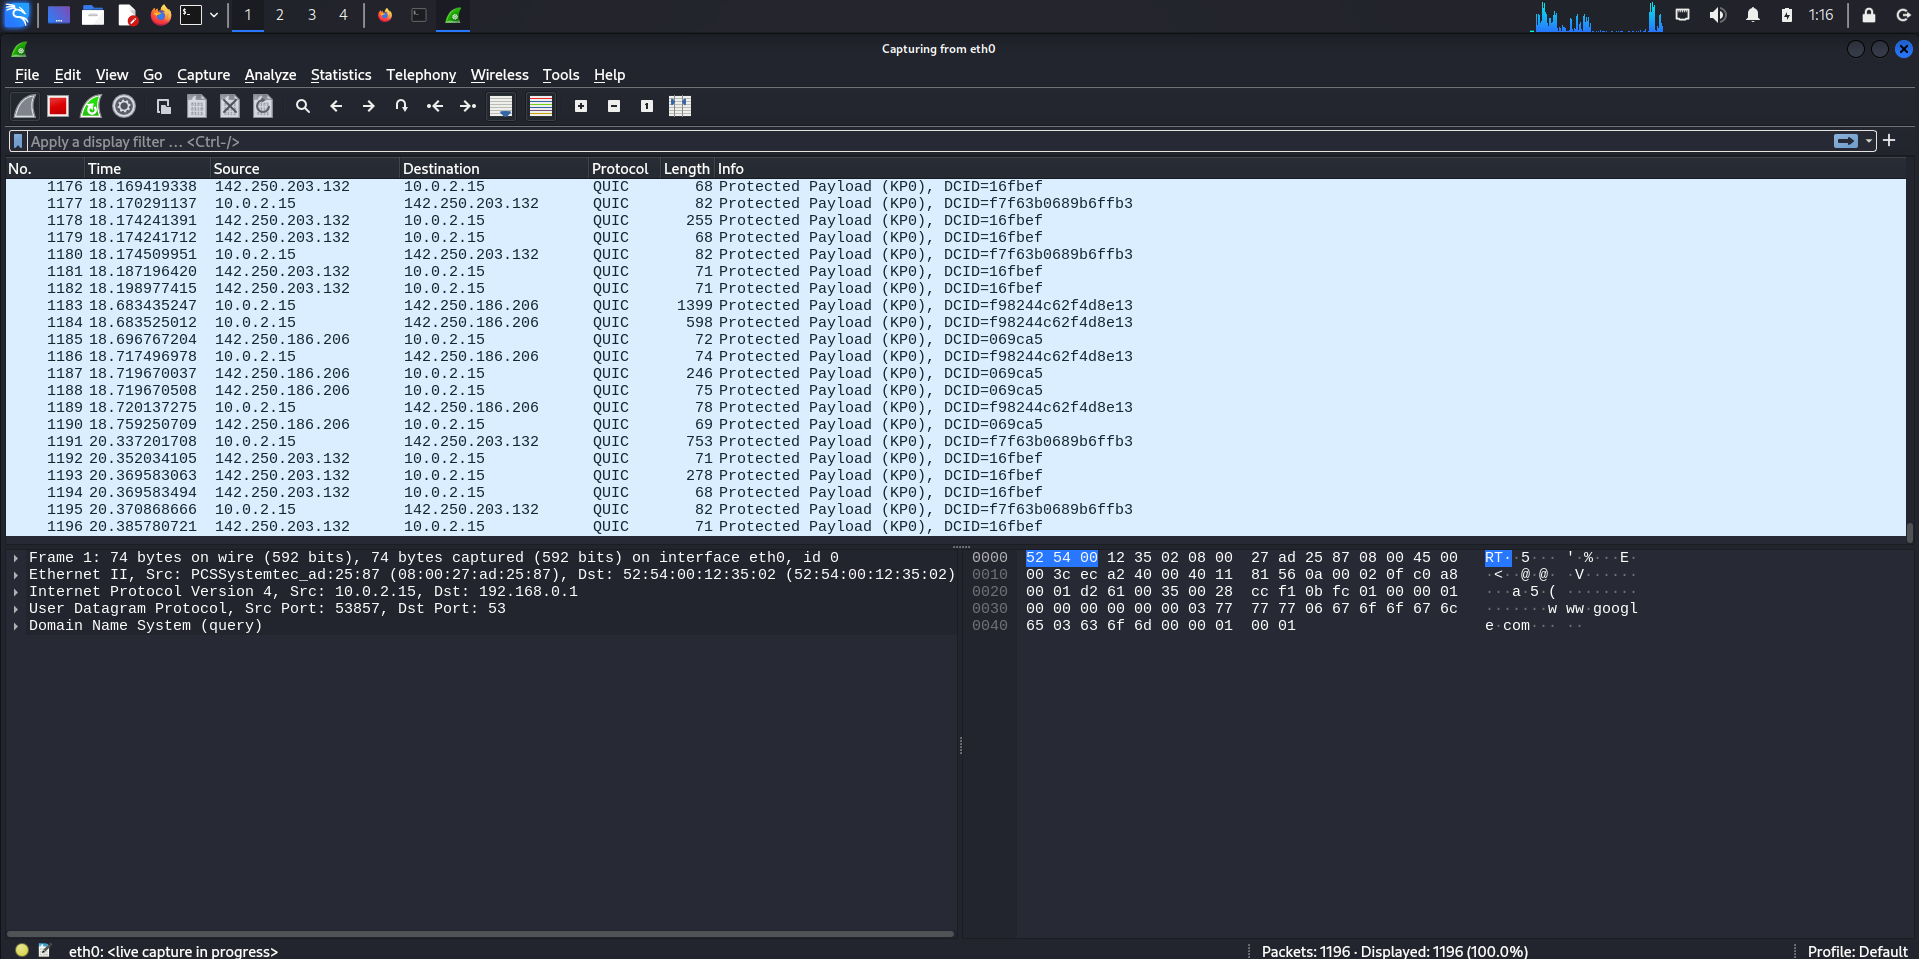Zoom in on the packet list
This screenshot has height=959, width=1919.
click(580, 106)
